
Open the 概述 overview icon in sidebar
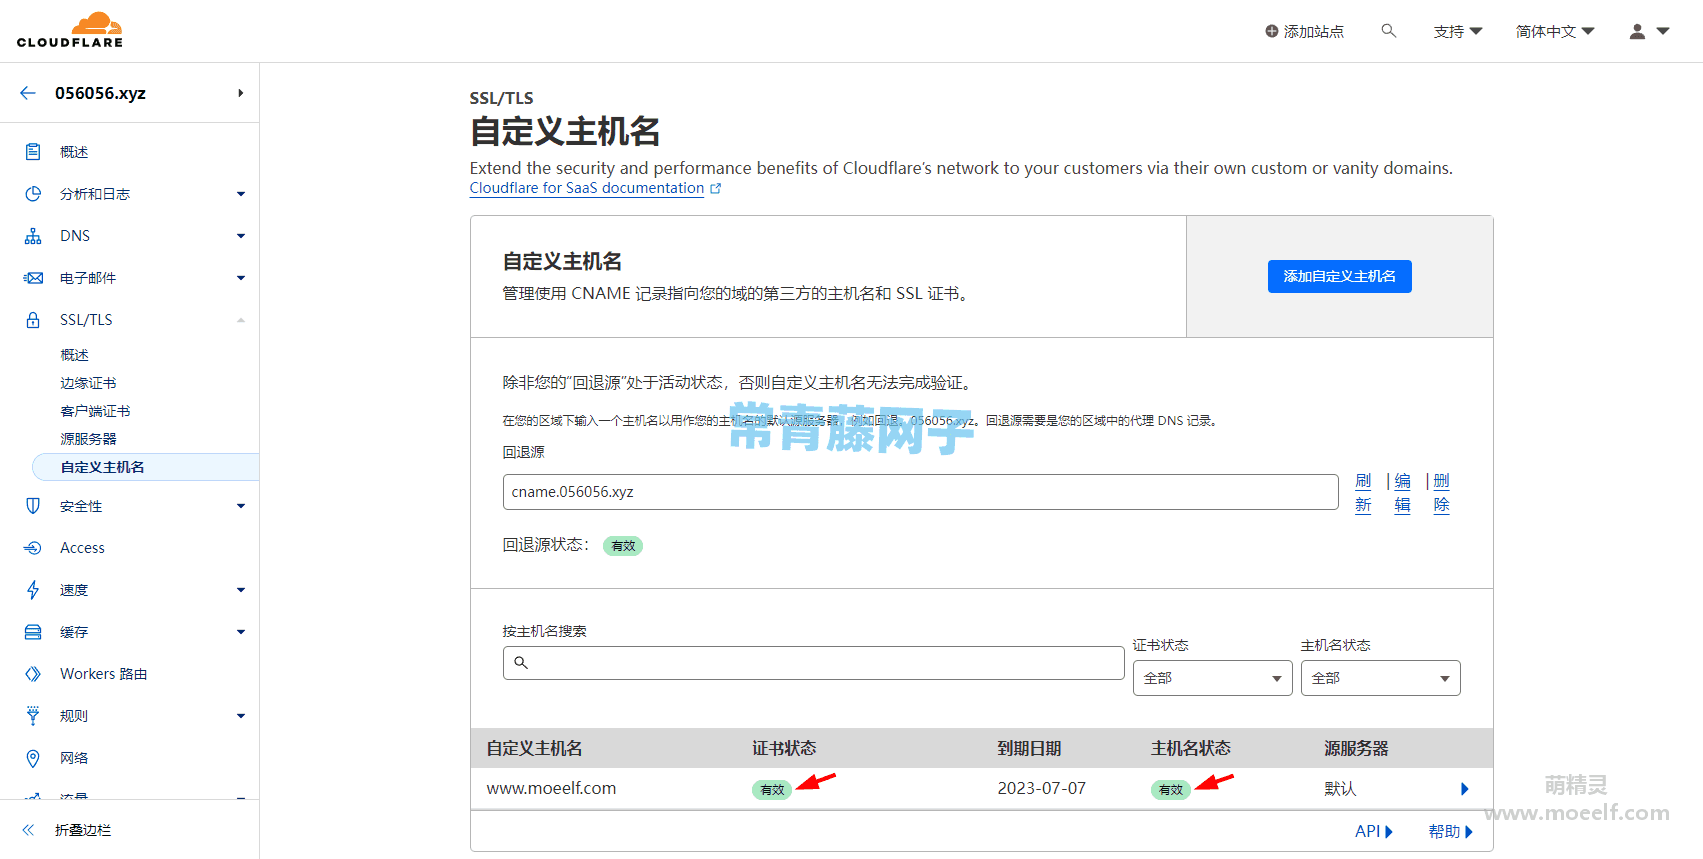[x=33, y=152]
